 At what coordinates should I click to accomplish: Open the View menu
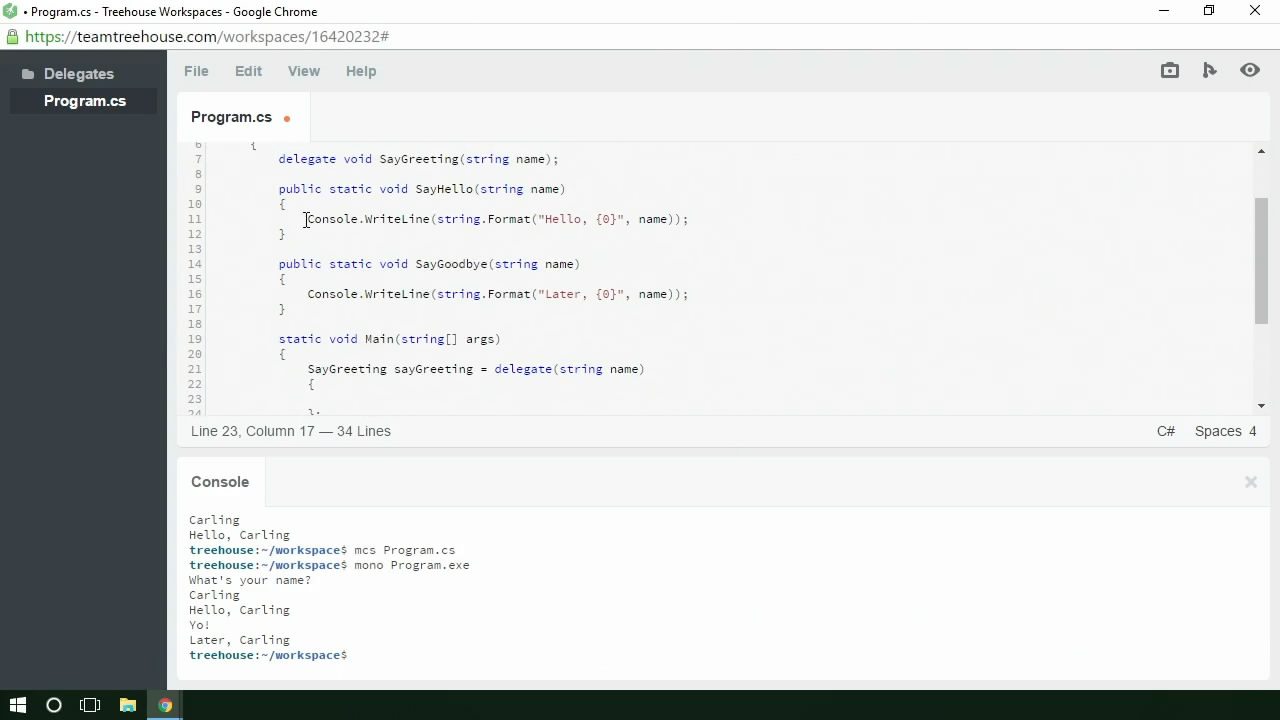304,71
